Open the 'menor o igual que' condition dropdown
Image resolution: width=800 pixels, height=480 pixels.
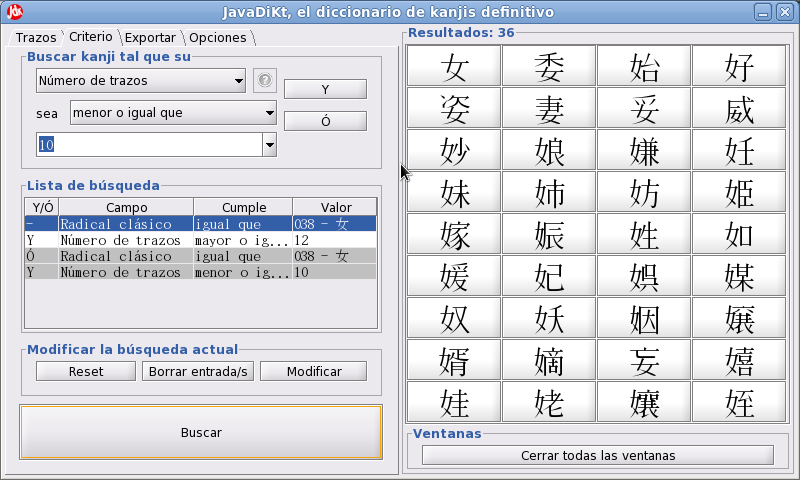point(173,113)
